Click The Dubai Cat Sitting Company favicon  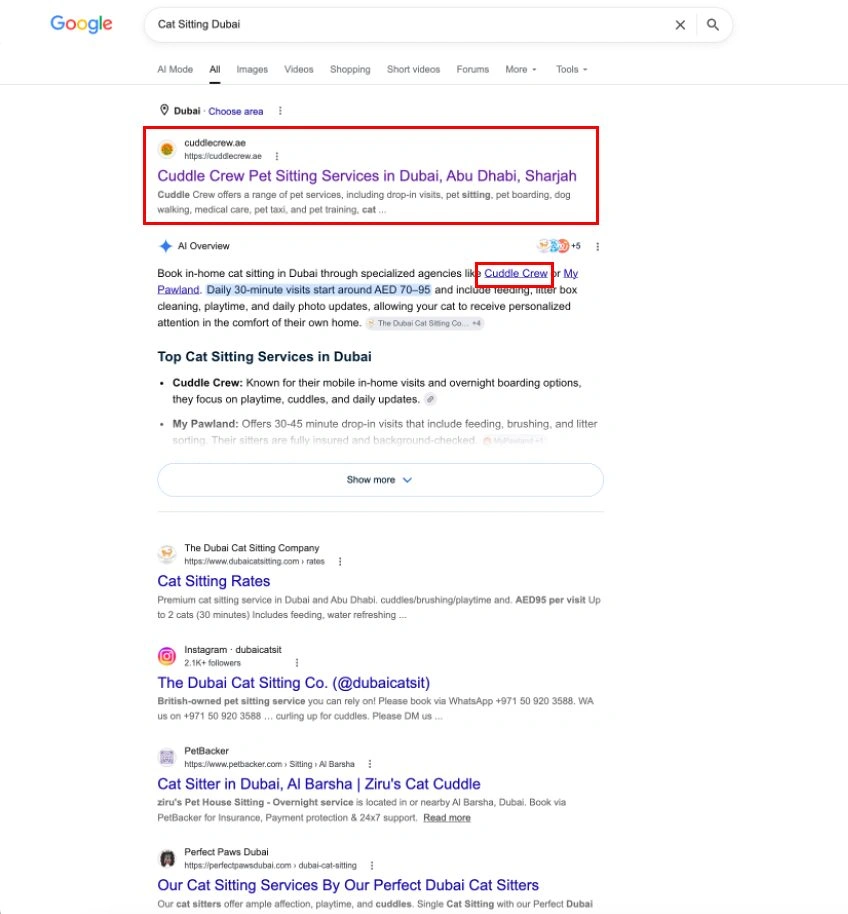click(167, 554)
